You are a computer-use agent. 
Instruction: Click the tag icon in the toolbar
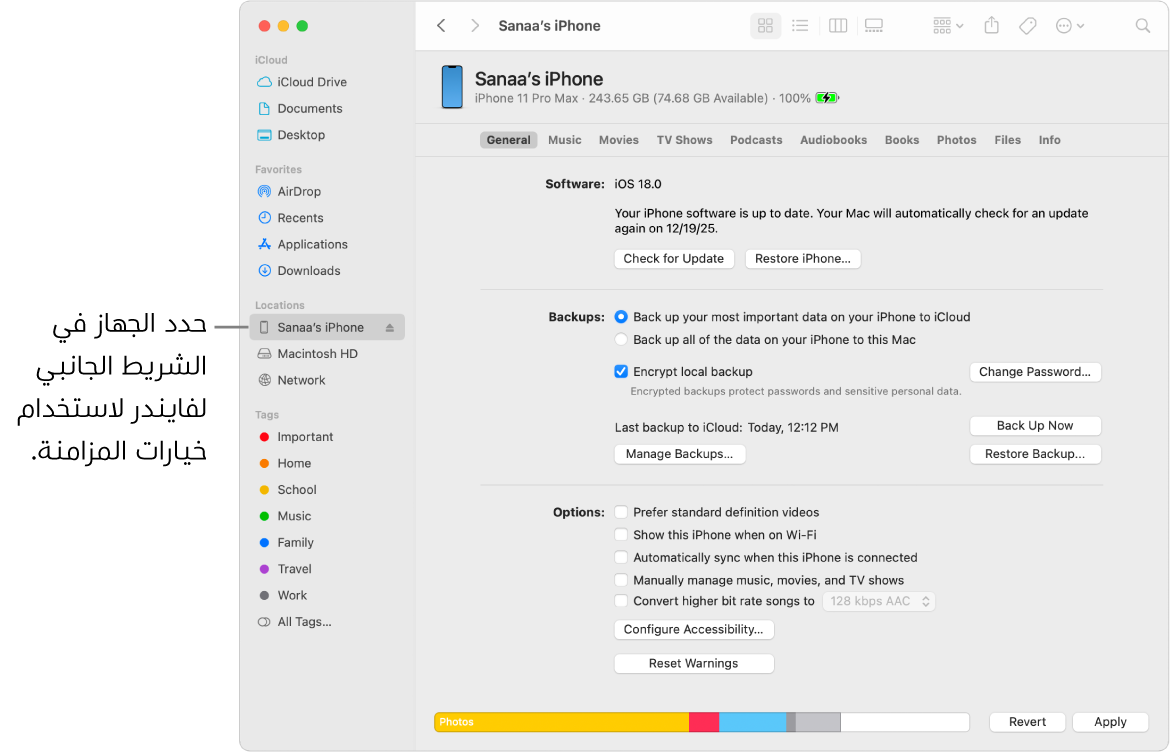click(1028, 26)
